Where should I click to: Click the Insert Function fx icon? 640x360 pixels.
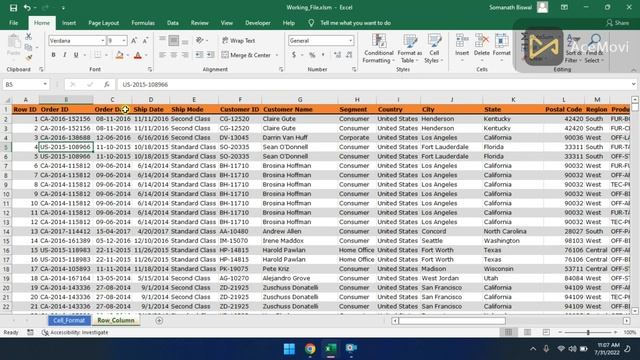click(x=107, y=84)
